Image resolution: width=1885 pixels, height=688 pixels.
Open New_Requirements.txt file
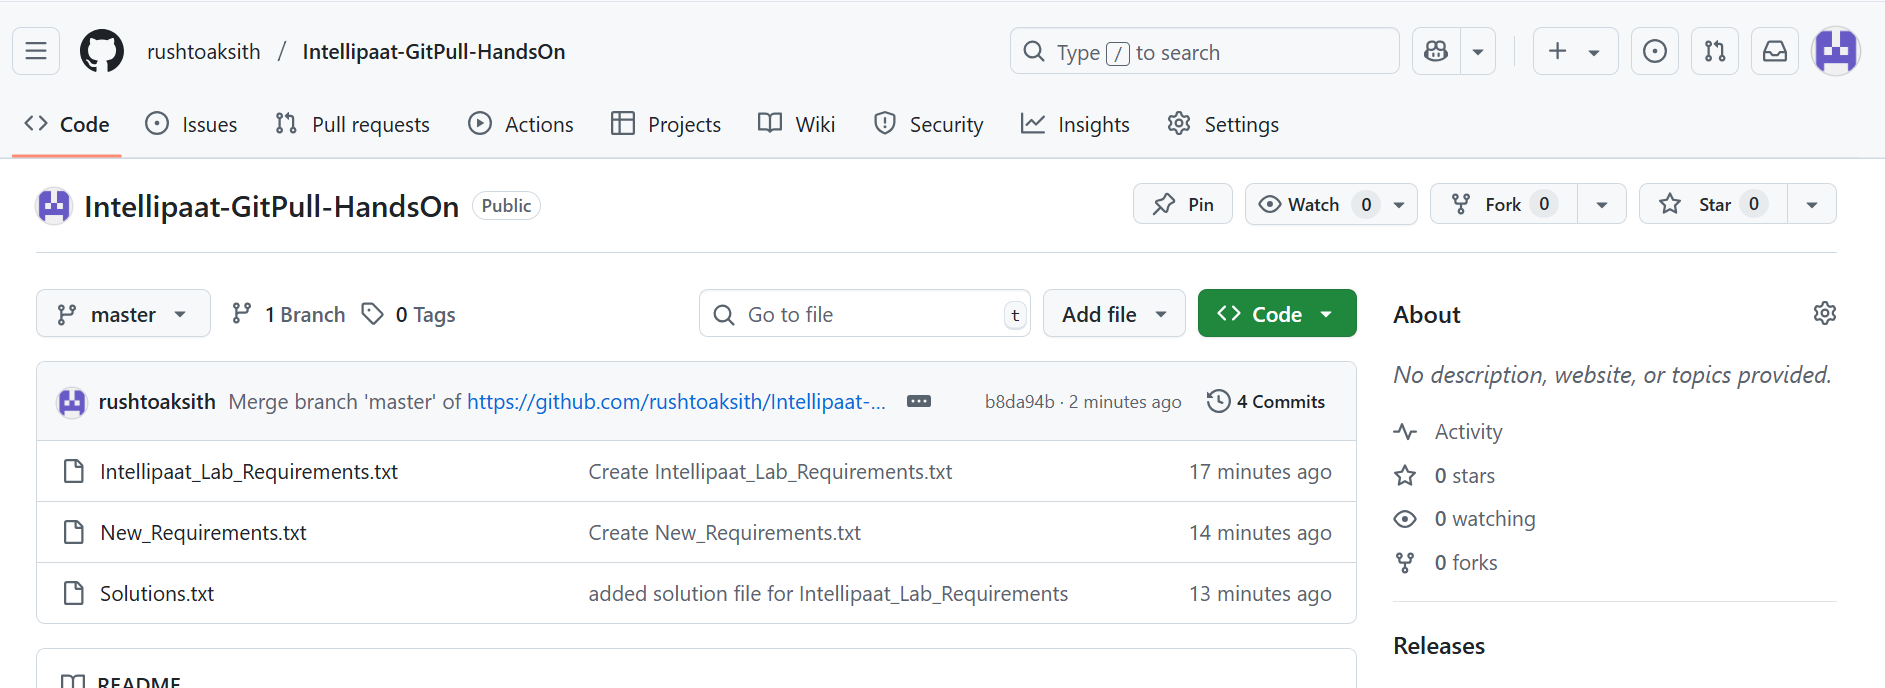[x=203, y=532]
